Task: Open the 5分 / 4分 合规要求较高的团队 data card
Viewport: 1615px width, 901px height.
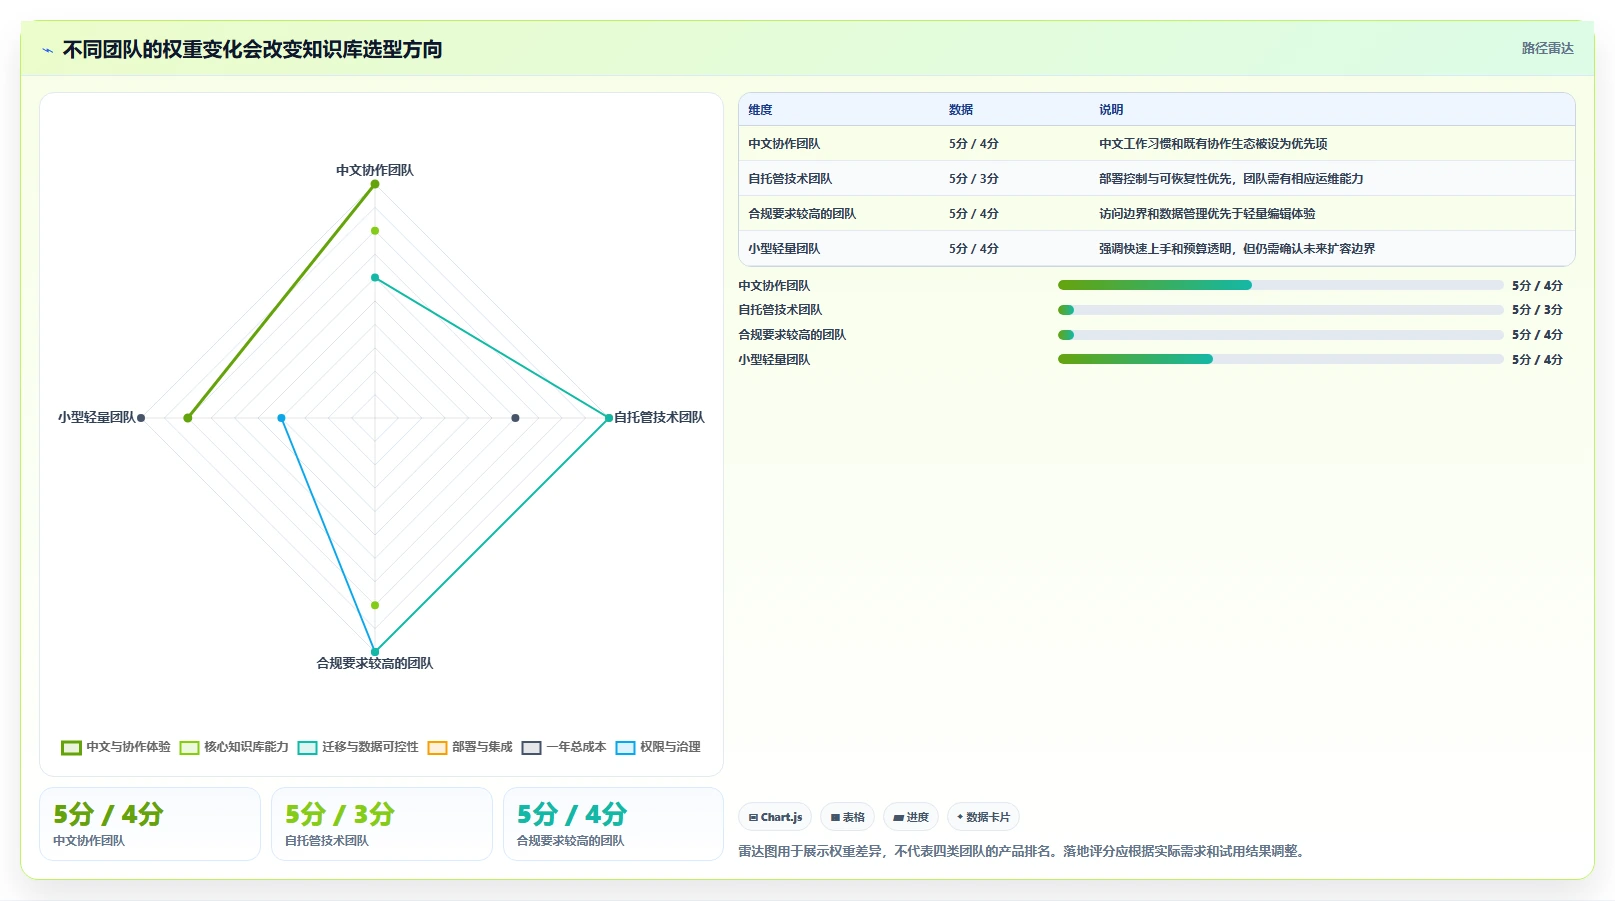Action: 613,824
